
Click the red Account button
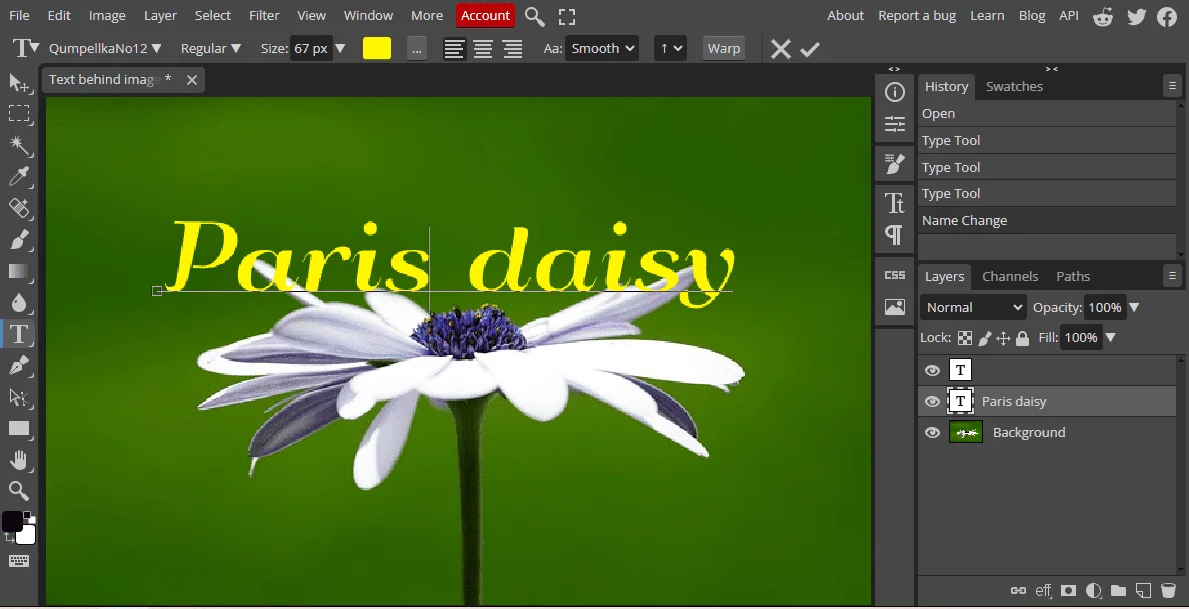tap(485, 15)
